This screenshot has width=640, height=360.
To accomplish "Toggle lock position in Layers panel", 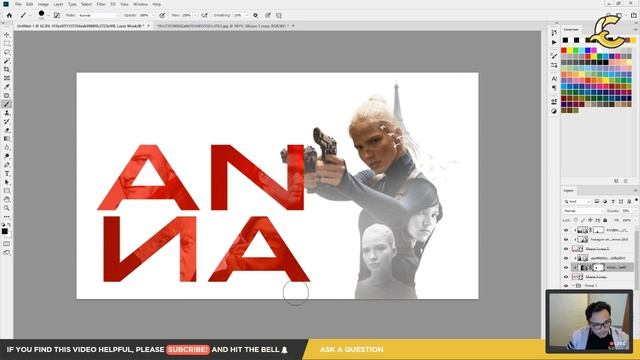I will (x=590, y=220).
